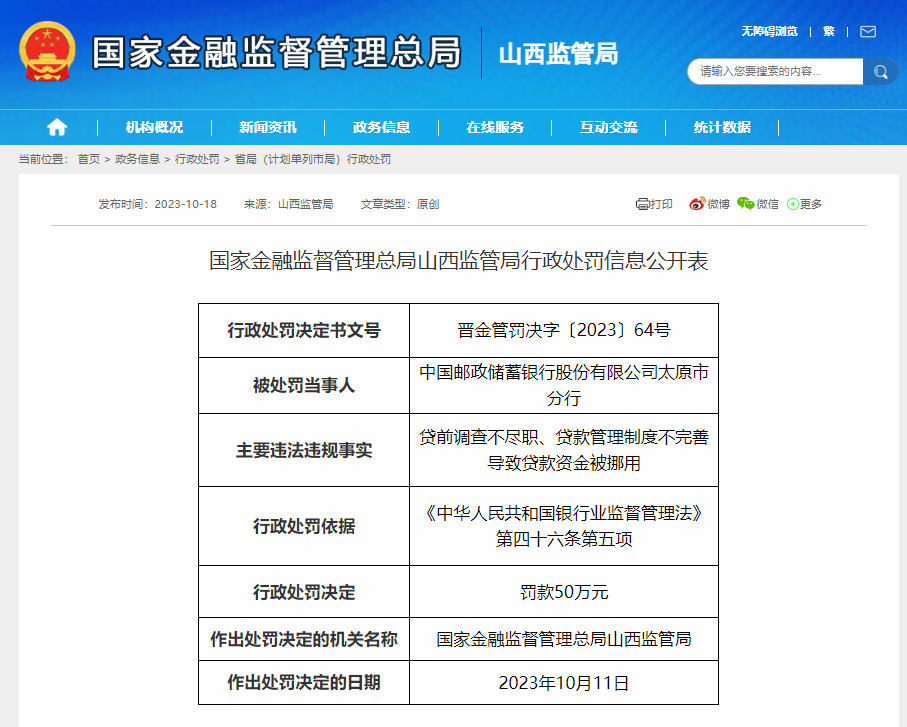Share via the WeChat (微信) icon
Image resolution: width=907 pixels, height=727 pixels.
click(x=746, y=204)
